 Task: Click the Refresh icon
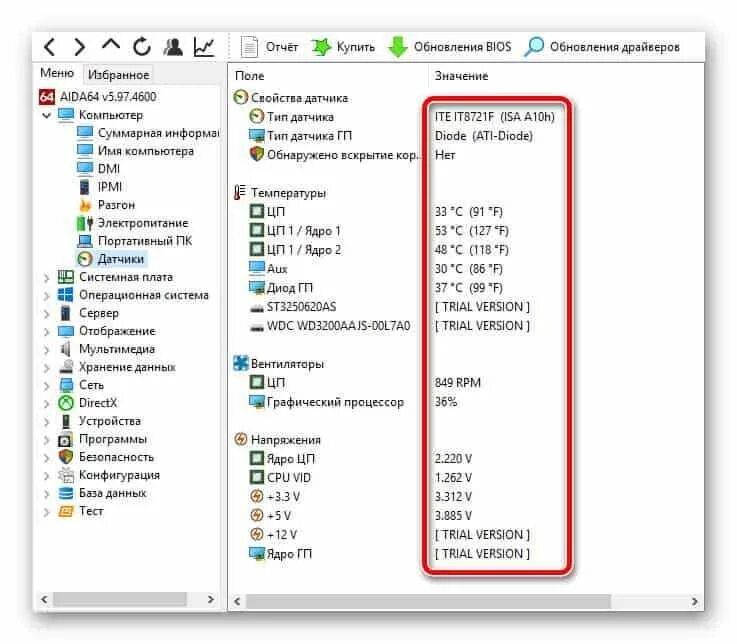(x=141, y=47)
